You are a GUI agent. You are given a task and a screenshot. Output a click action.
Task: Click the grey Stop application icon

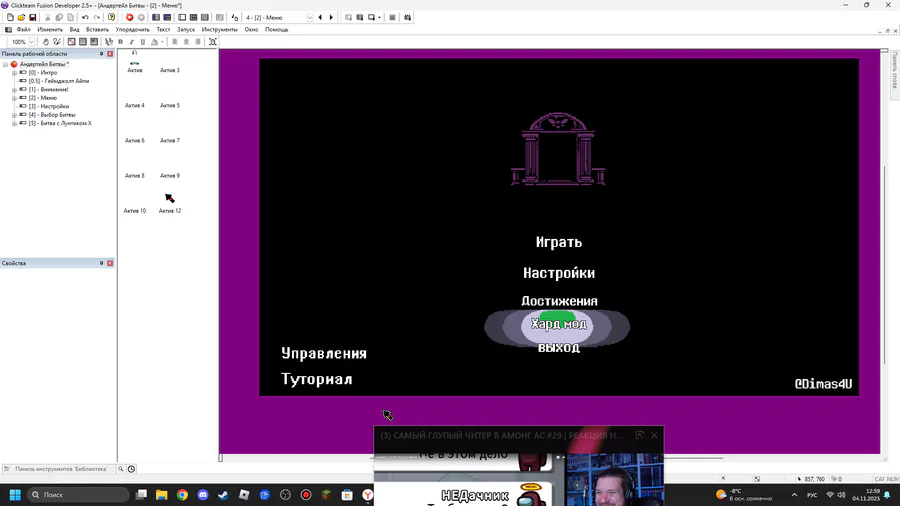click(141, 17)
